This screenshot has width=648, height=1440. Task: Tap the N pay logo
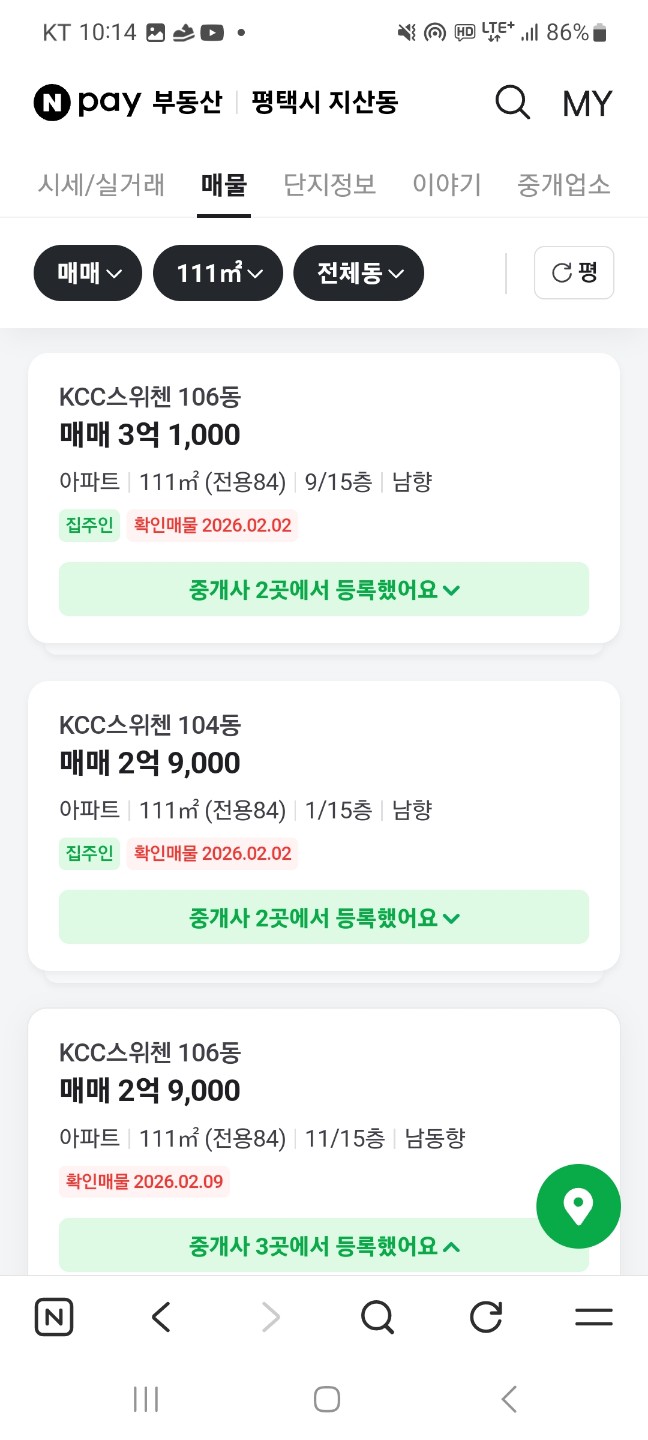point(87,103)
